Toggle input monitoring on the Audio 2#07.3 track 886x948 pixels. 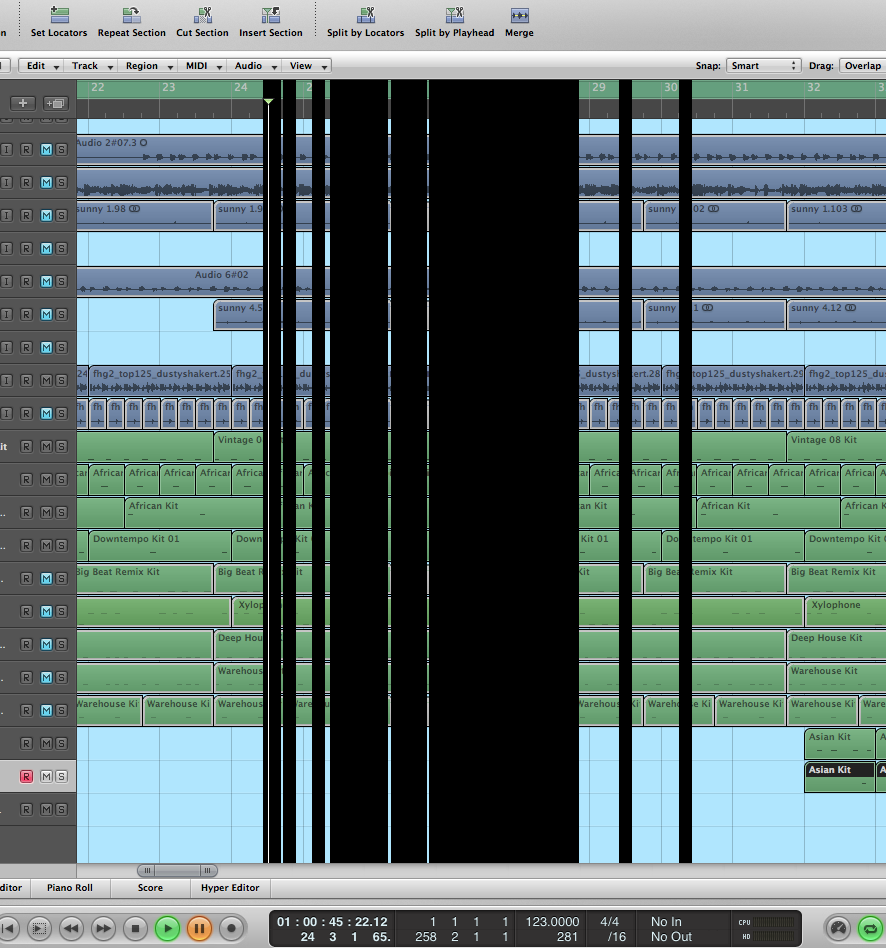coord(7,149)
